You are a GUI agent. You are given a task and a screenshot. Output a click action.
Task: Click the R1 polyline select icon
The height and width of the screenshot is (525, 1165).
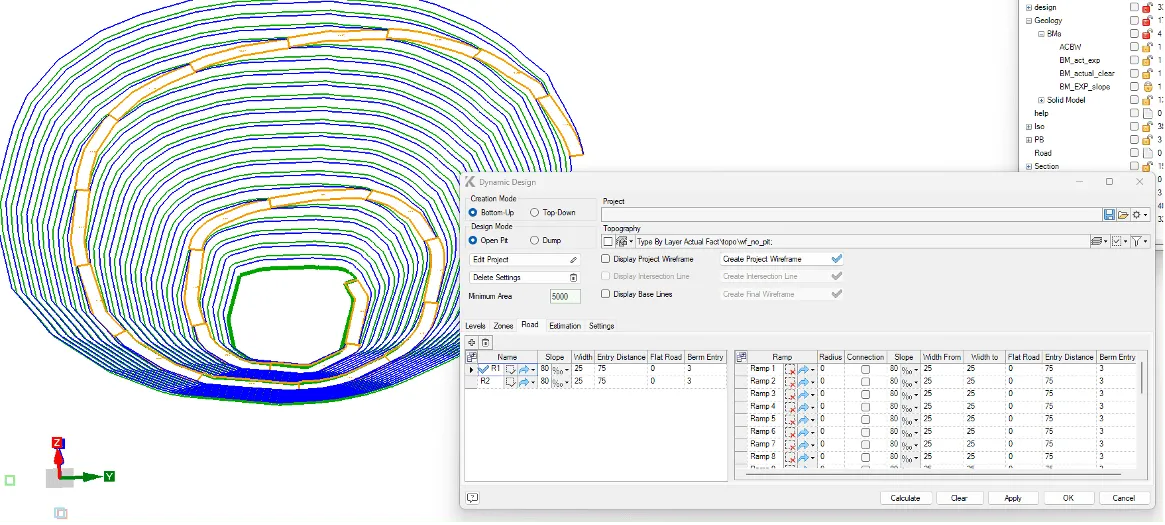pos(510,369)
